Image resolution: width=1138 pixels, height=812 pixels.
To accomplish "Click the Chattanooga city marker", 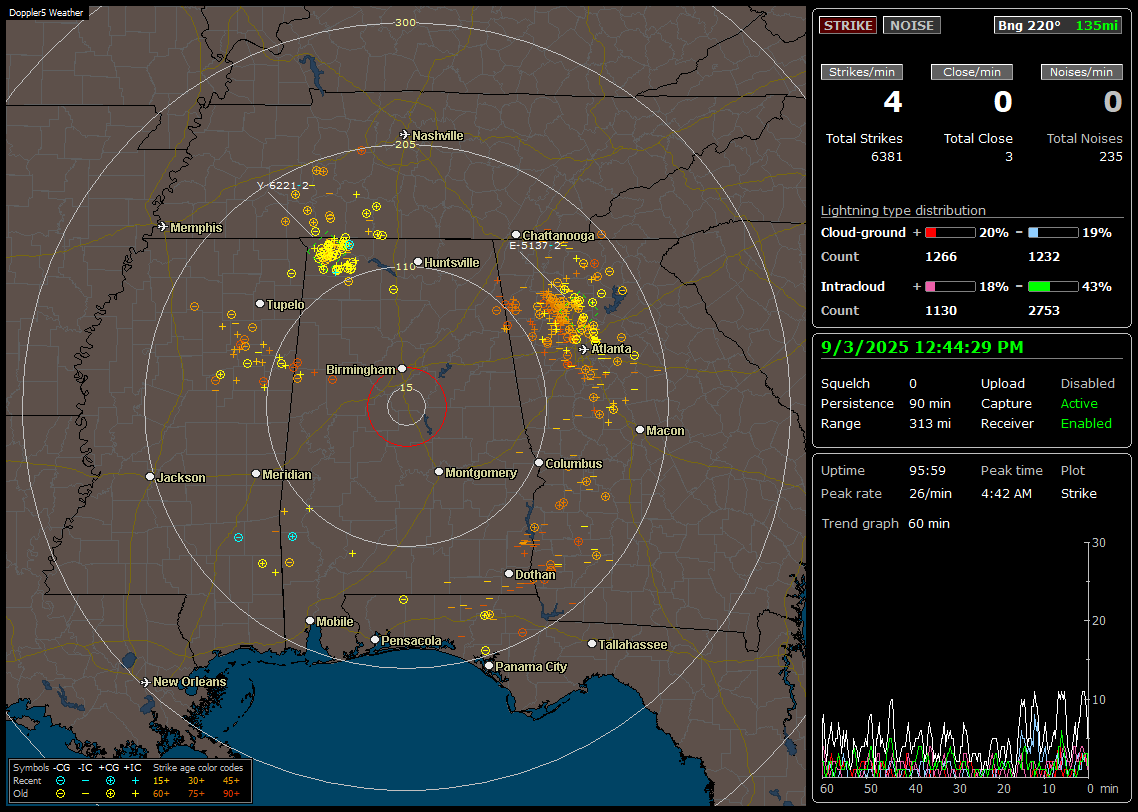I will click(x=516, y=234).
